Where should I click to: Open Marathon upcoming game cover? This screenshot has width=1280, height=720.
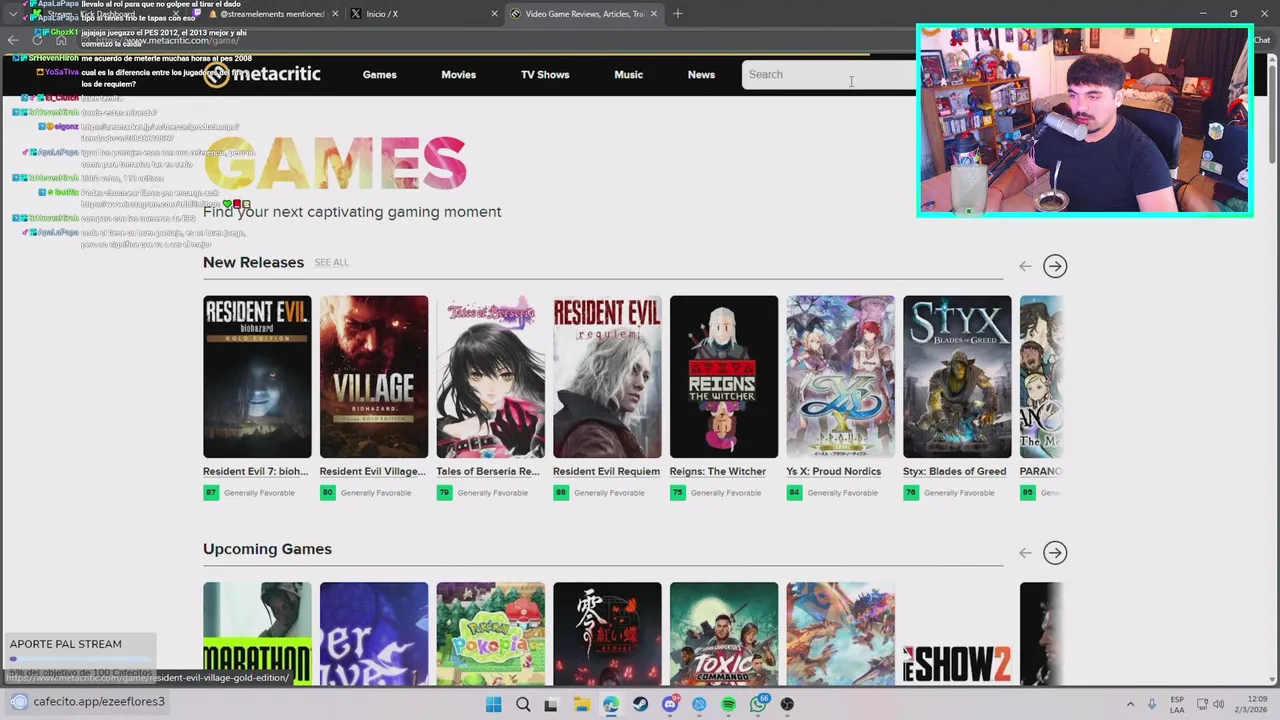tap(257, 634)
